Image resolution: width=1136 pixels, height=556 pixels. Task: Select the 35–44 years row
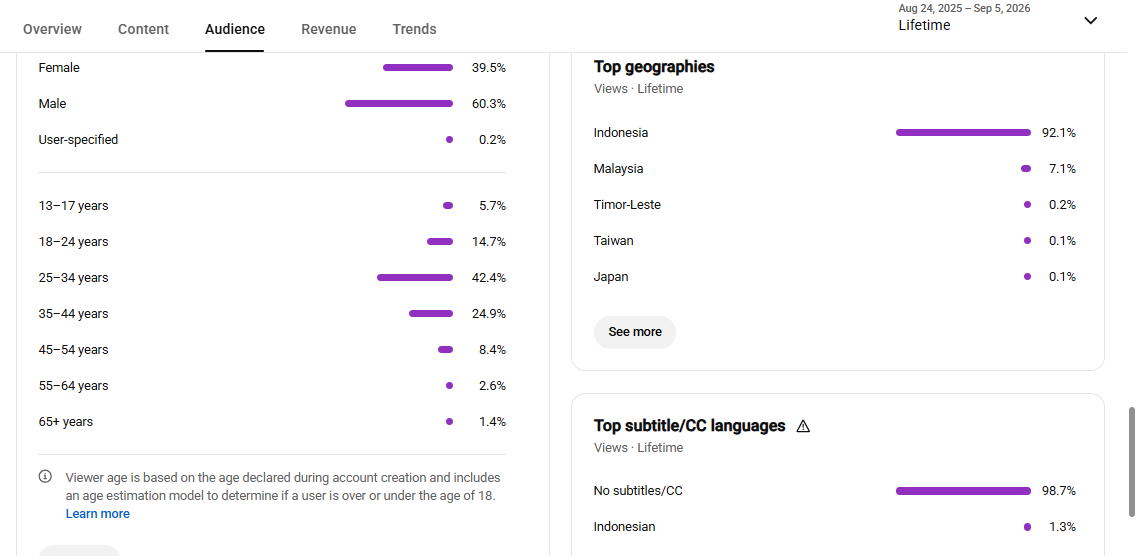272,314
